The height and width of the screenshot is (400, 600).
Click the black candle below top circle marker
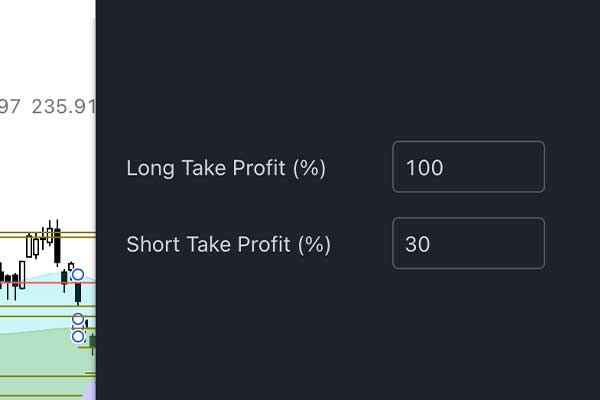pyautogui.click(x=78, y=293)
